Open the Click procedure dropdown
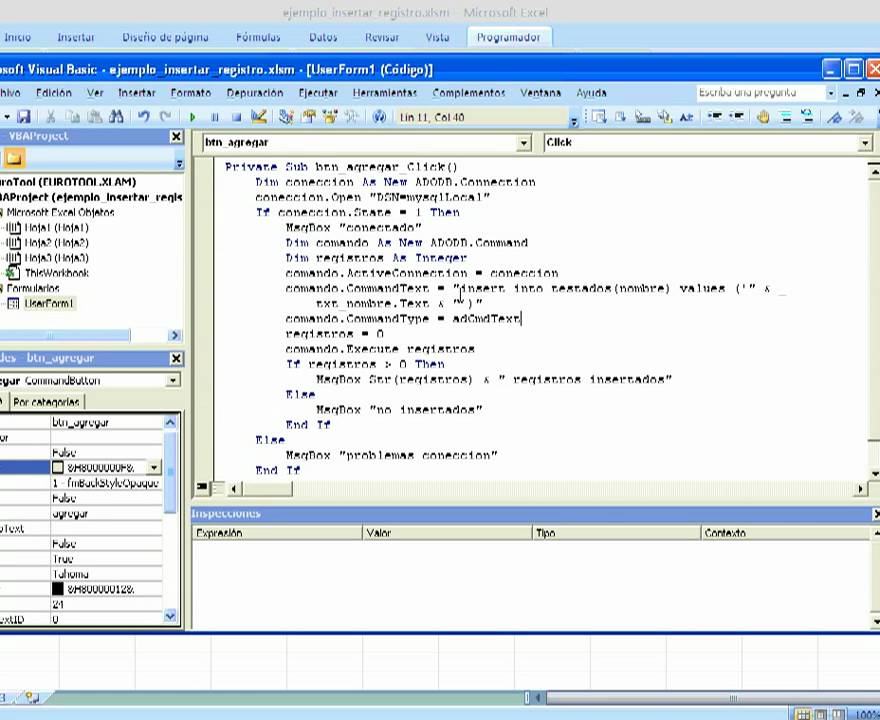The width and height of the screenshot is (880, 720). coord(865,143)
